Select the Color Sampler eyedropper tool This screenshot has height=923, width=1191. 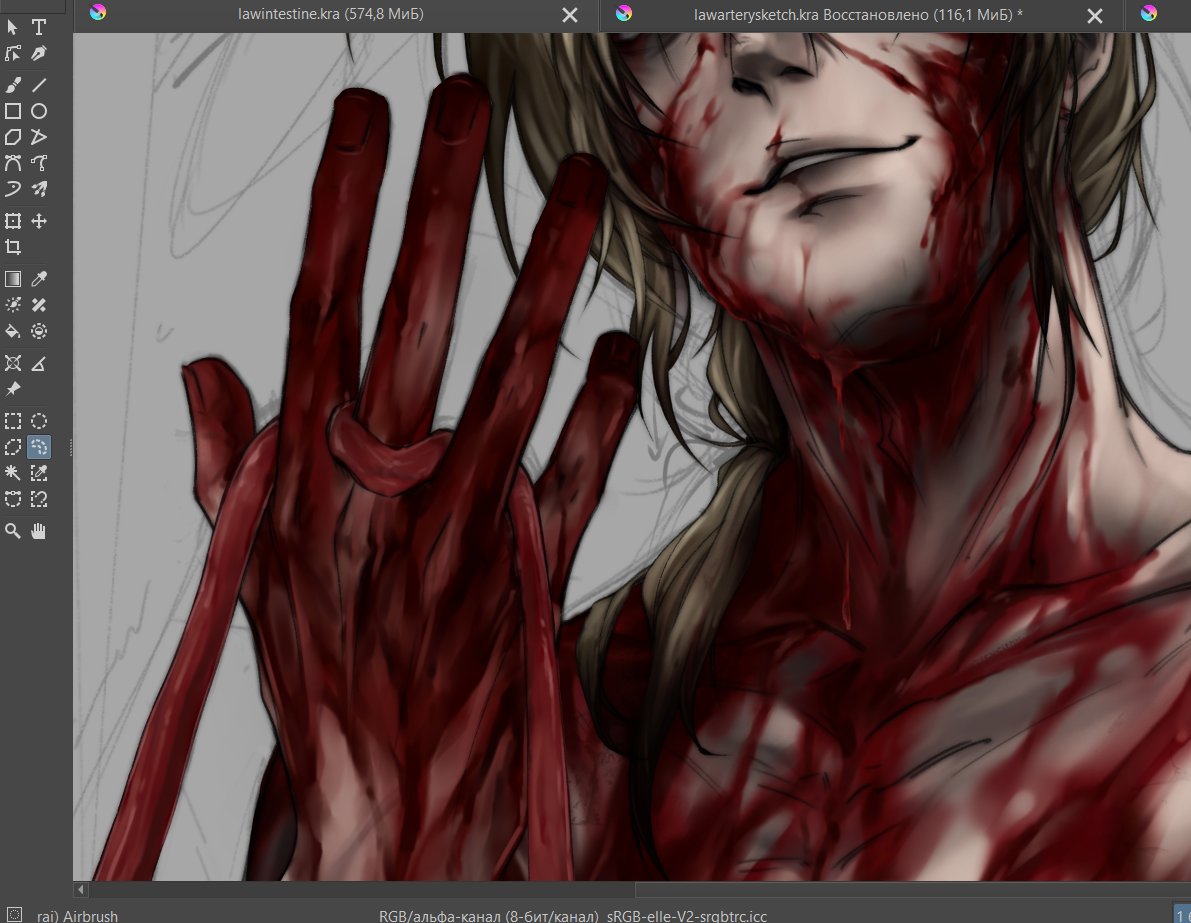click(39, 279)
